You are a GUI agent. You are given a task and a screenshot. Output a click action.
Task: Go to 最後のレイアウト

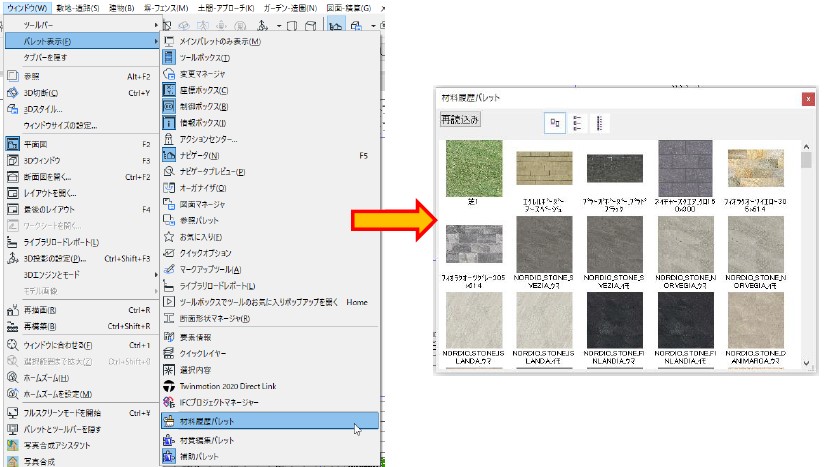click(82, 209)
